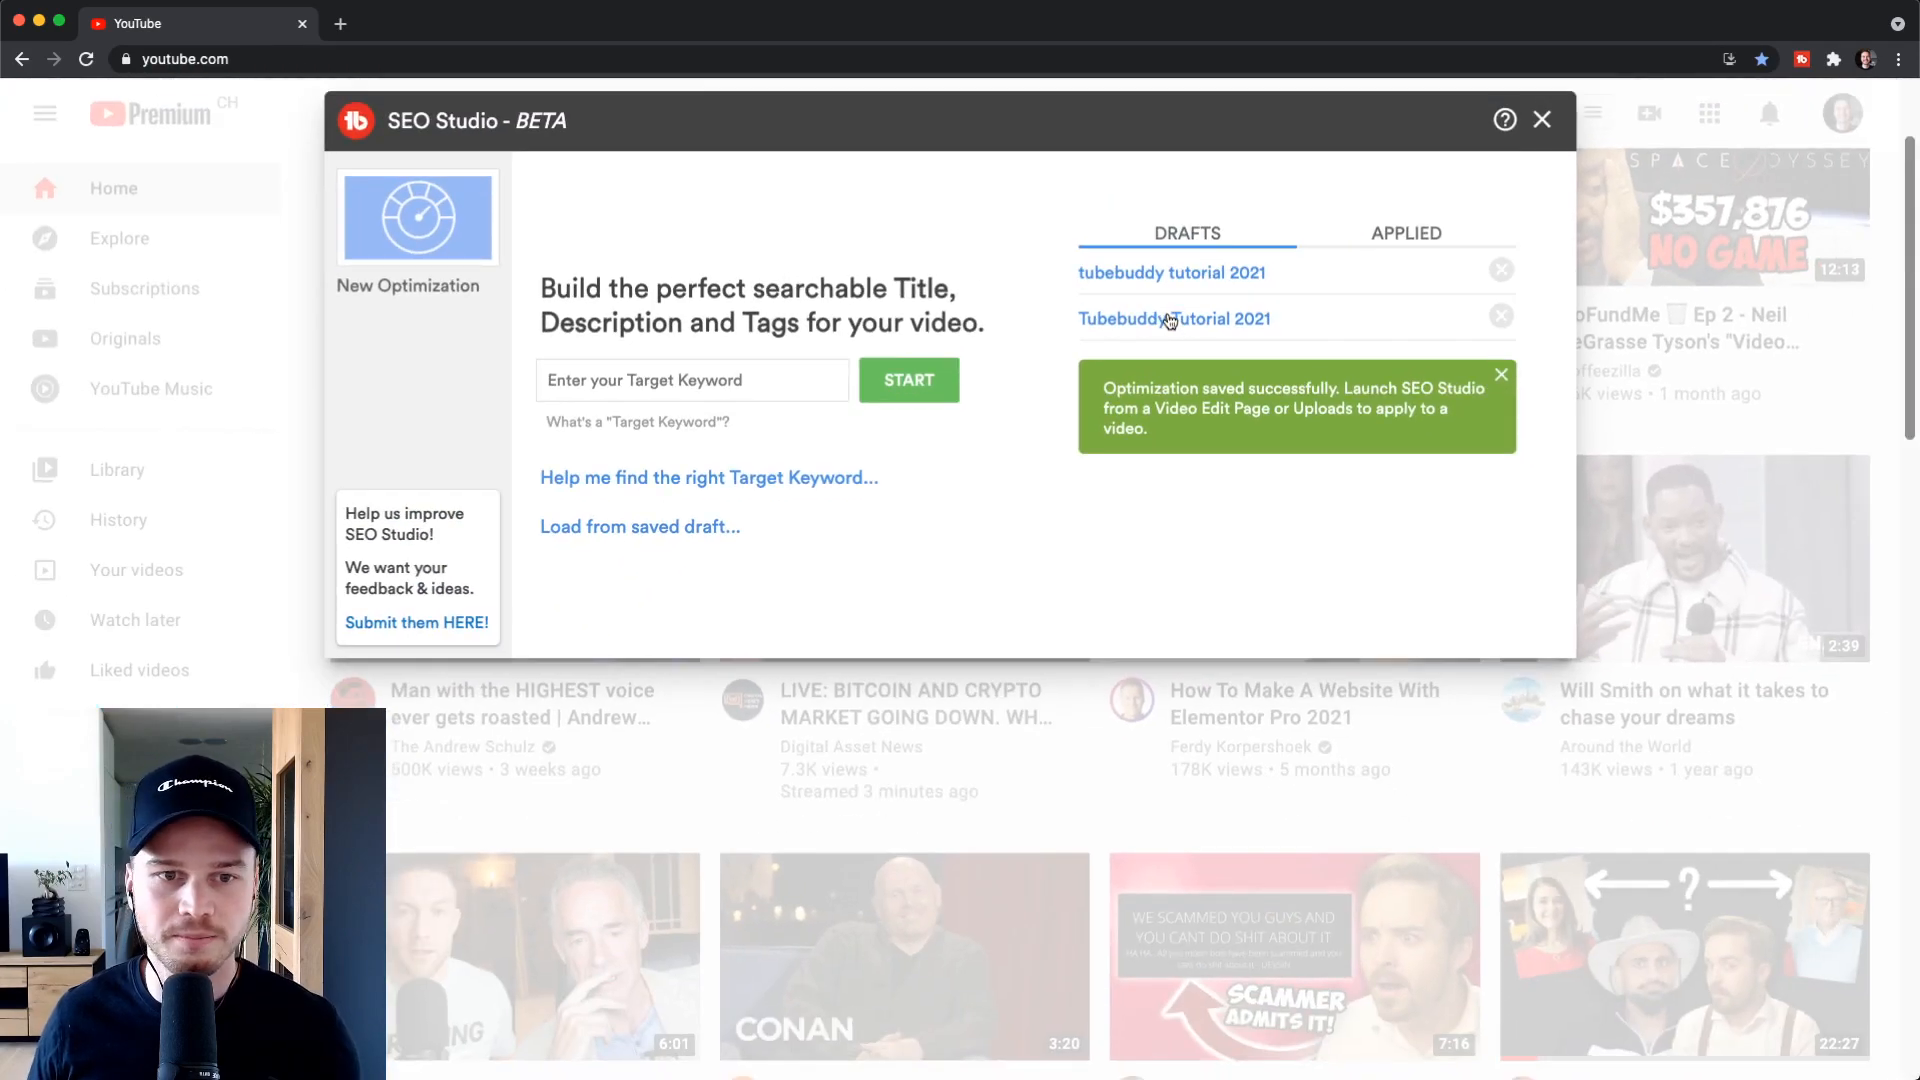Viewport: 1920px width, 1080px height.
Task: Open browser extensions puzzle icon
Action: click(x=1834, y=59)
